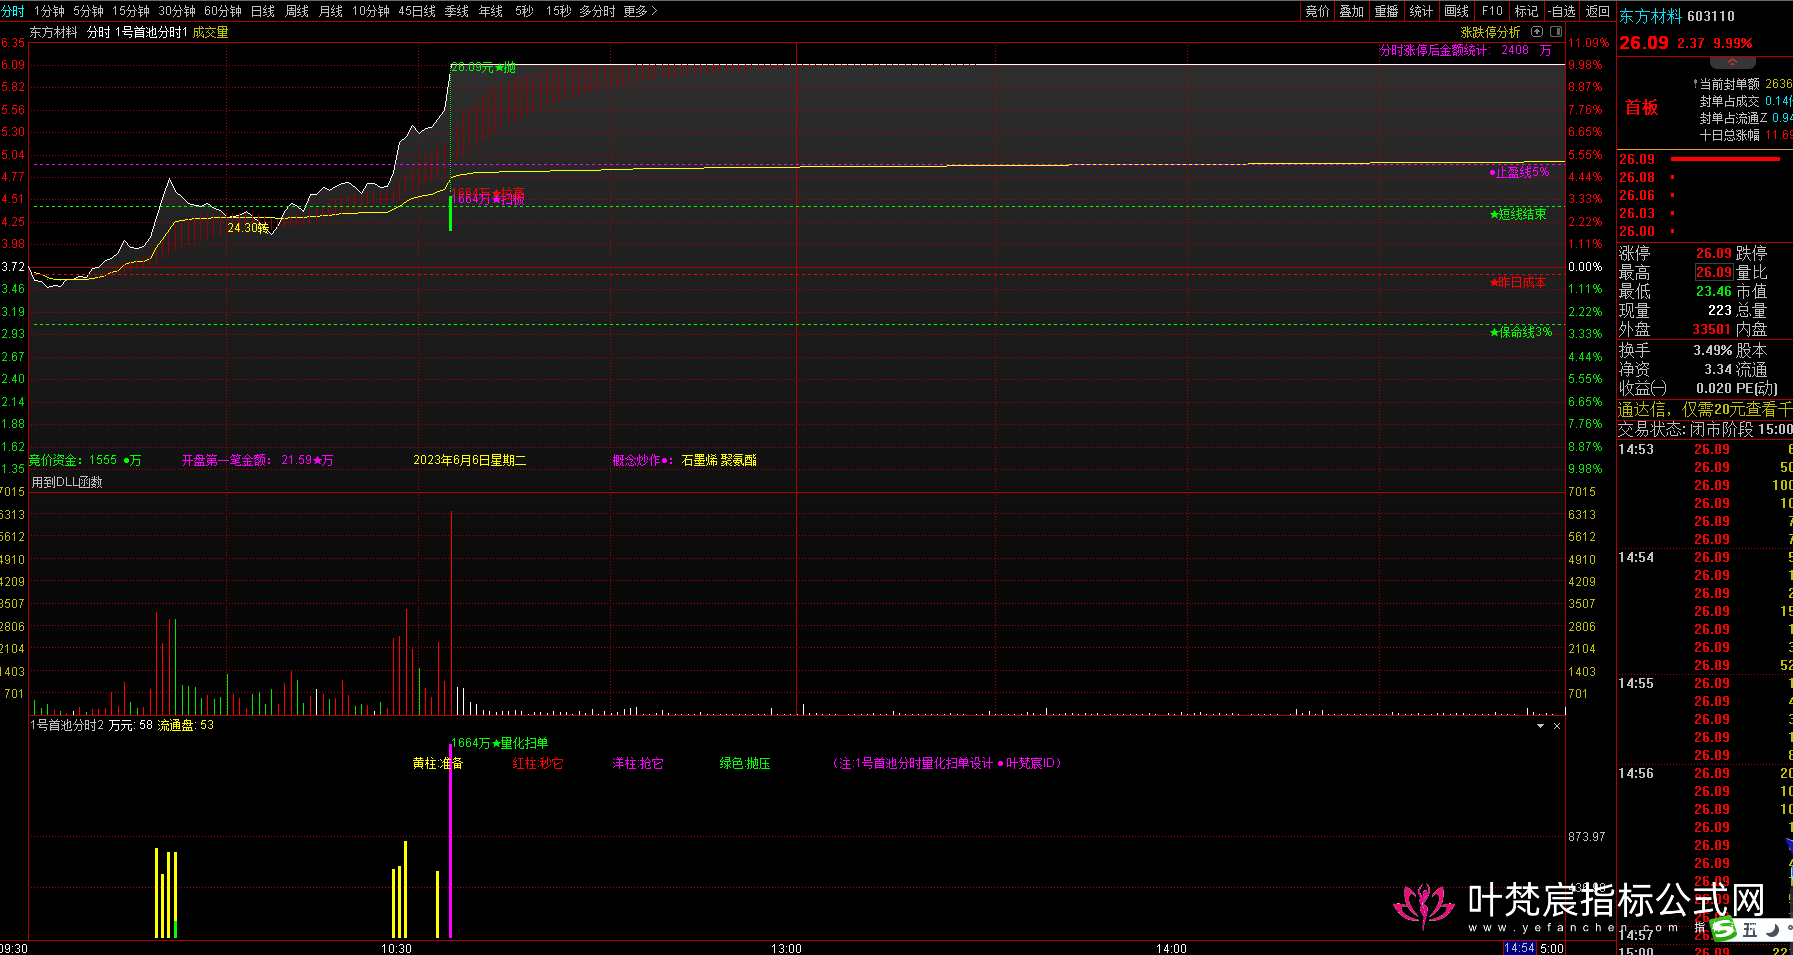Open the 季线 quarterly chart
This screenshot has height=955, width=1793.
pos(457,11)
